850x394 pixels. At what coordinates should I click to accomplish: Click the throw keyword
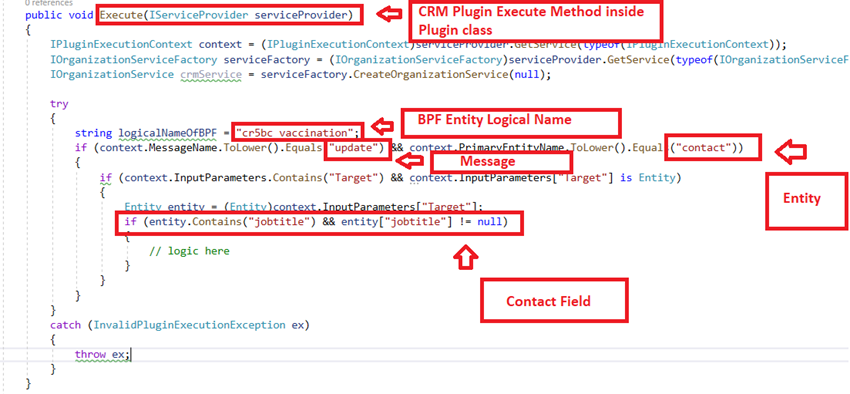coord(91,354)
